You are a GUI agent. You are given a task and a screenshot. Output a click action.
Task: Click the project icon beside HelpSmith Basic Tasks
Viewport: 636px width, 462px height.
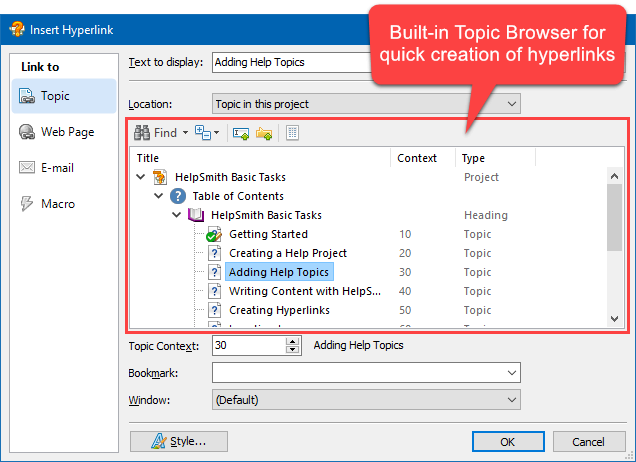[160, 177]
